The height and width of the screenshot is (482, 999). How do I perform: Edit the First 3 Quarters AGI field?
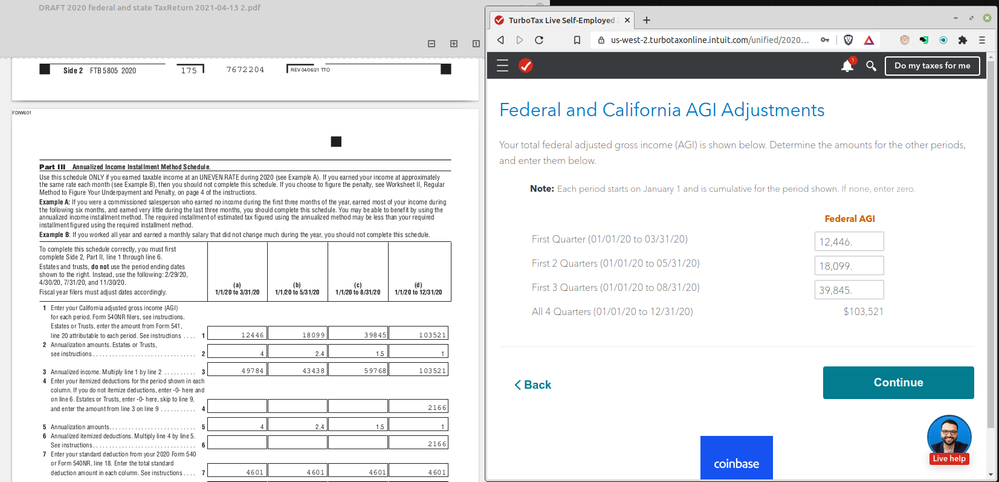pyautogui.click(x=849, y=290)
